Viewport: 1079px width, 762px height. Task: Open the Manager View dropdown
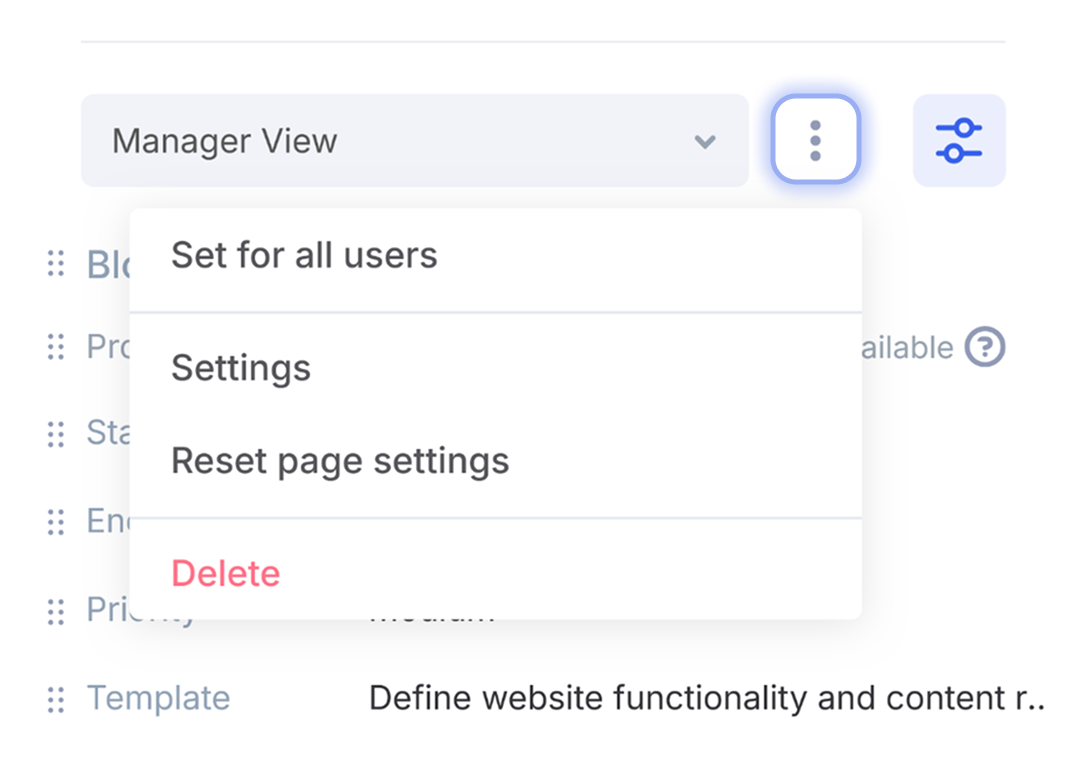400,141
